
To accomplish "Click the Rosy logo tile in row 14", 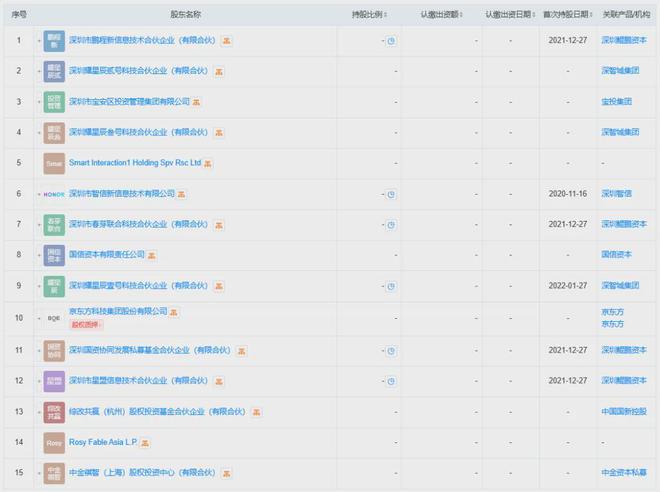I will [54, 443].
